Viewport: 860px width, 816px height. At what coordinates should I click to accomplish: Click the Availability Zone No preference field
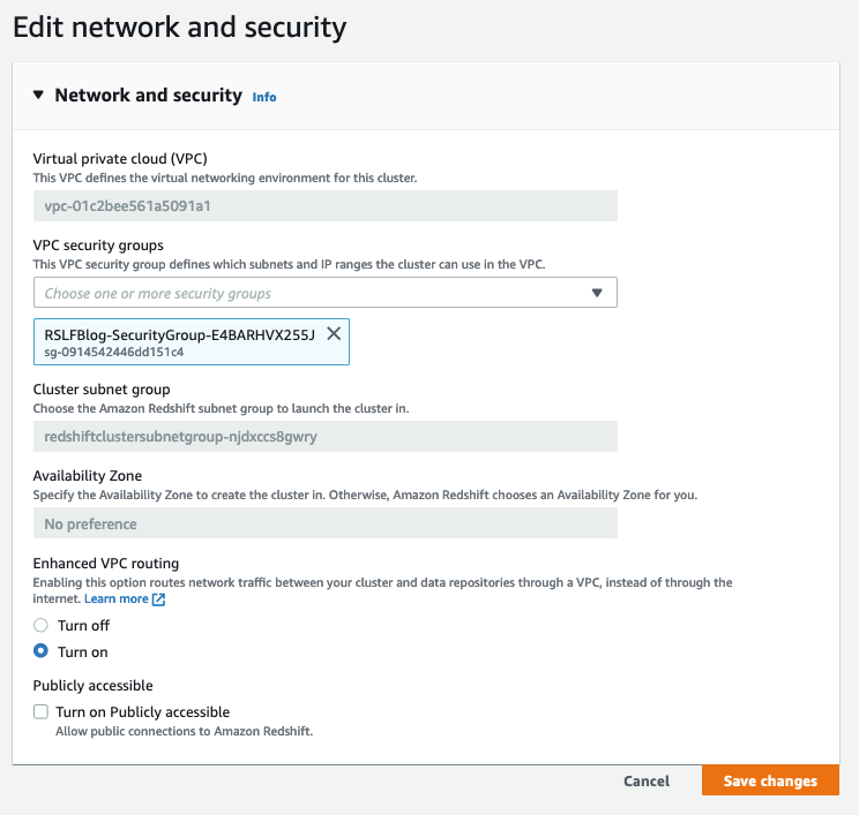tap(325, 523)
